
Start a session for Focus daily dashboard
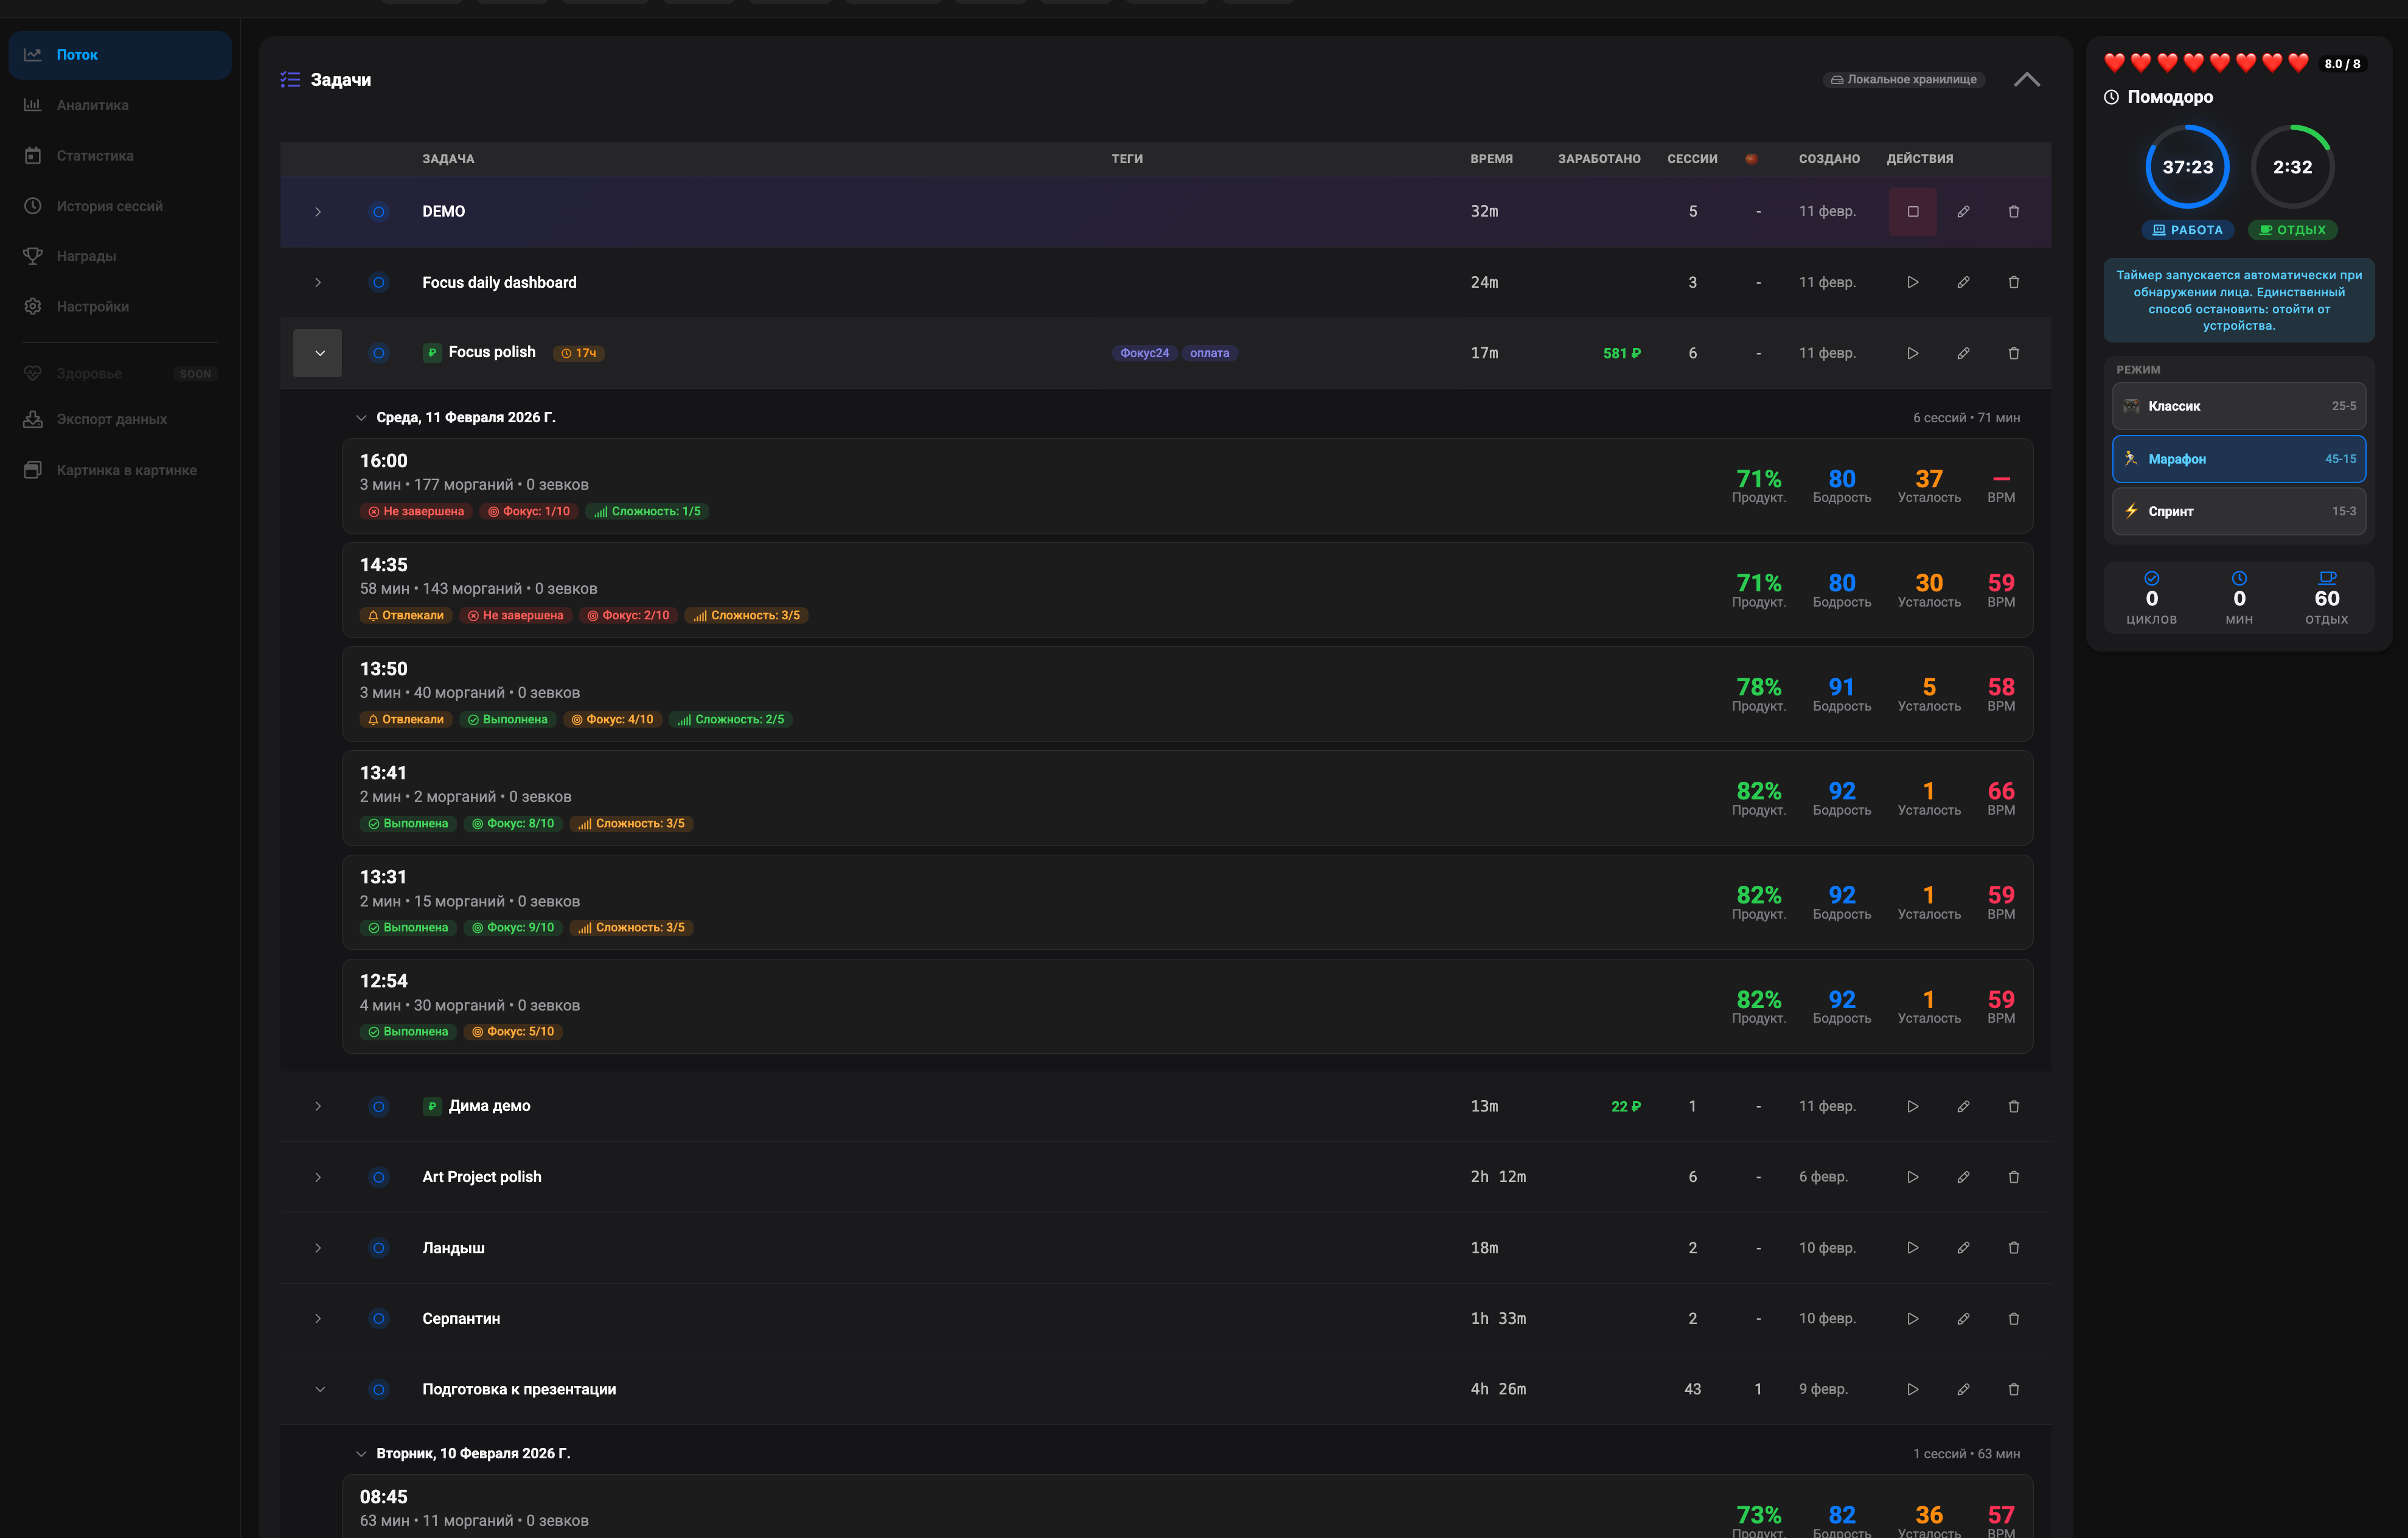pos(1913,282)
